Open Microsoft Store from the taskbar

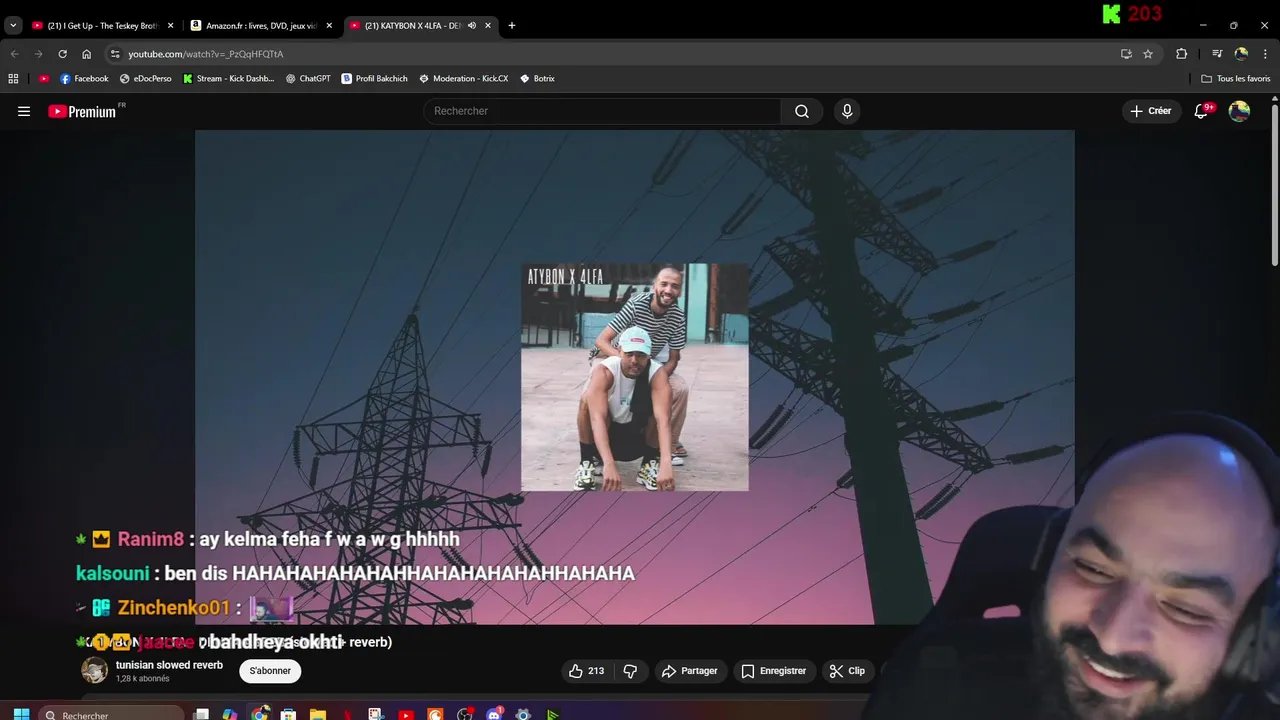tap(289, 714)
